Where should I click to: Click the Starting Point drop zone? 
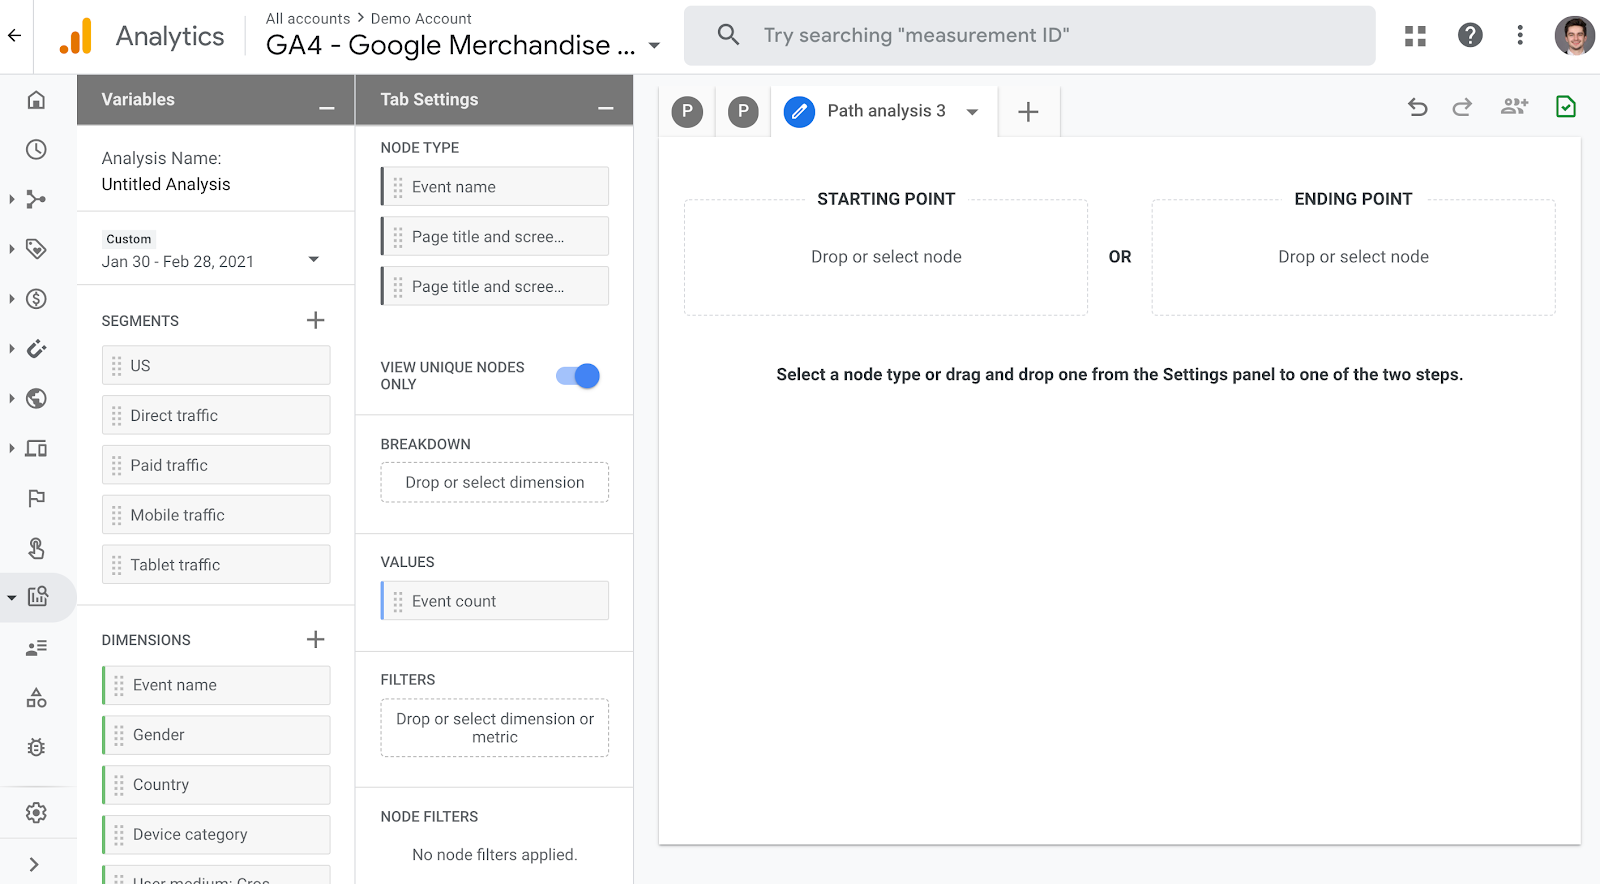886,257
